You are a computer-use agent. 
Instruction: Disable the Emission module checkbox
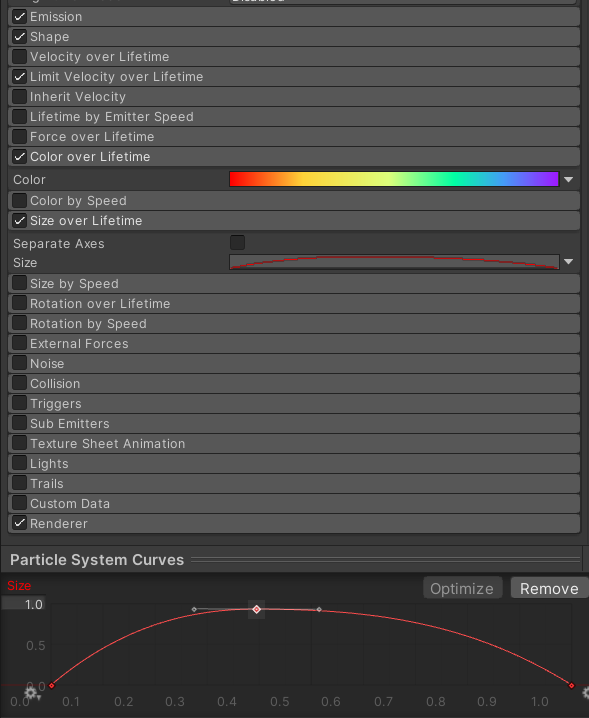(19, 16)
